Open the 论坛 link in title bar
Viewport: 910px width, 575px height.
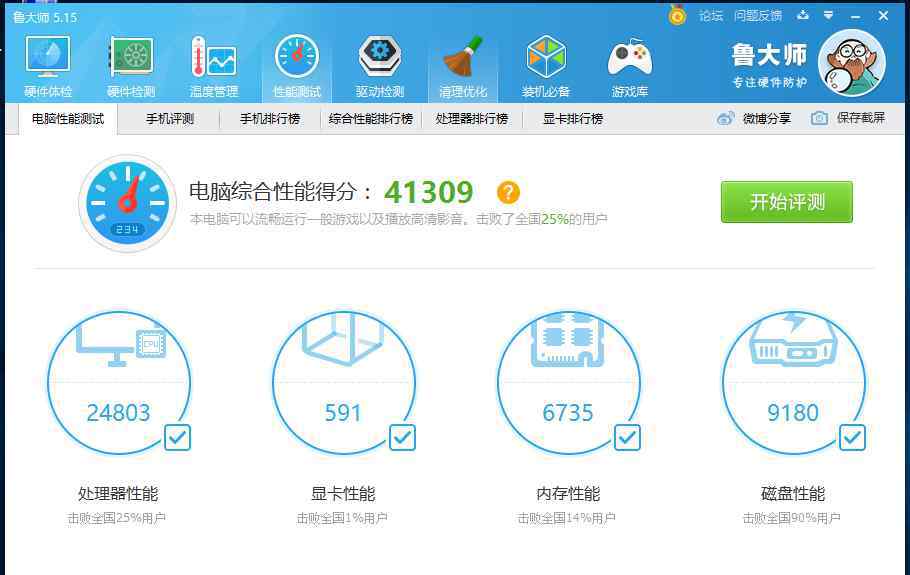click(x=710, y=16)
